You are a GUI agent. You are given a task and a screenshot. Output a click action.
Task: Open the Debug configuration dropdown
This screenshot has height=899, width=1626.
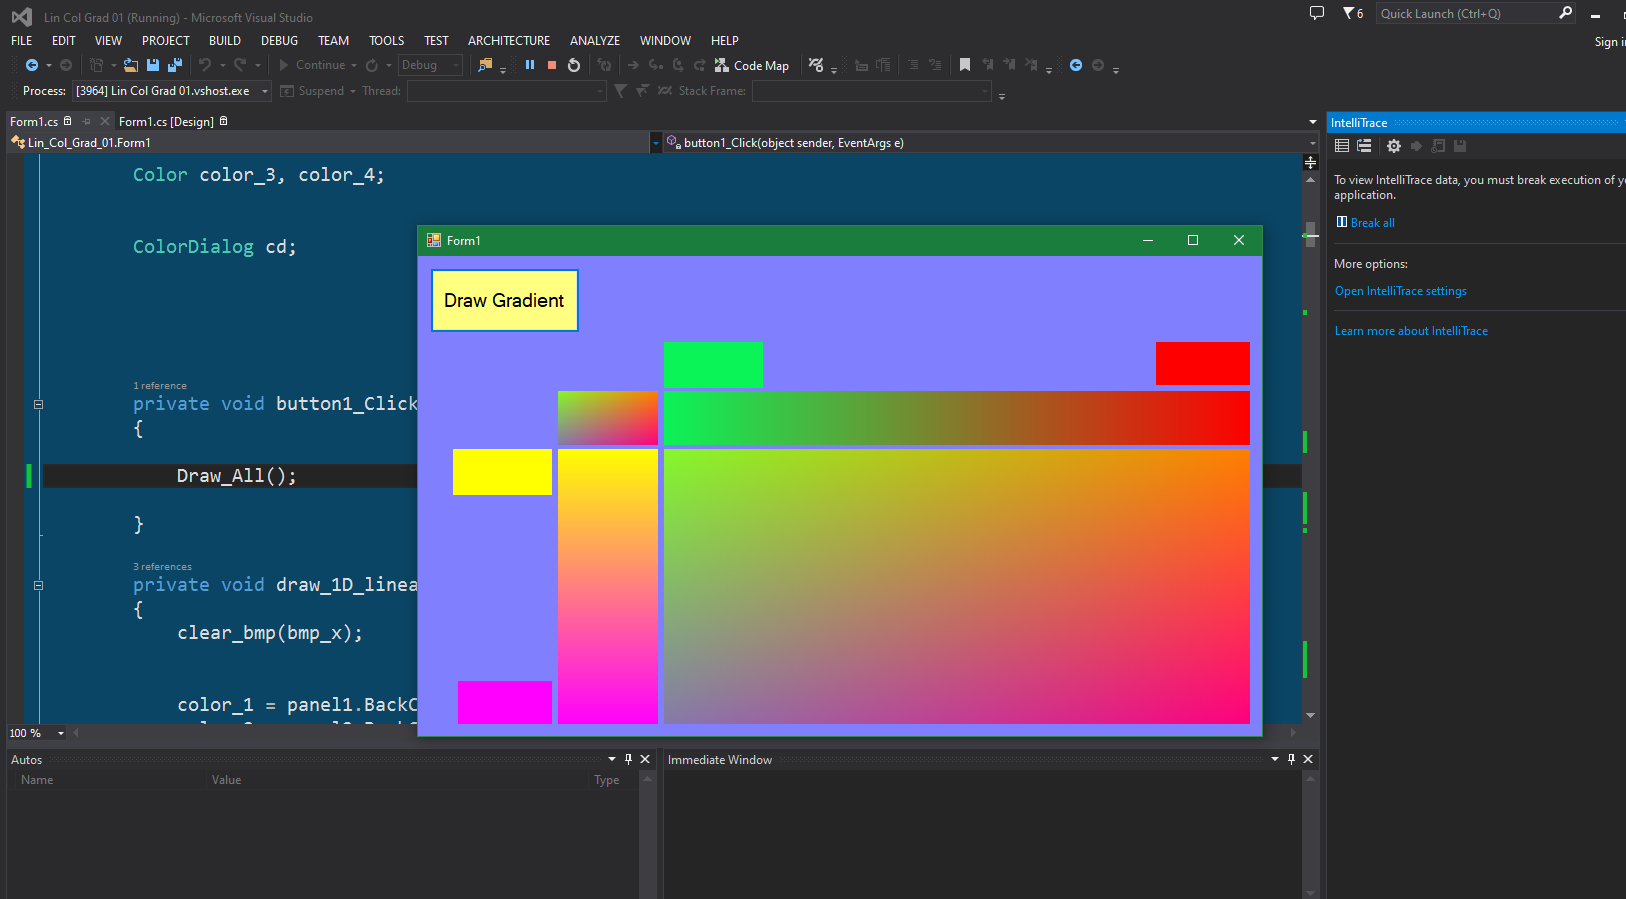coord(430,65)
